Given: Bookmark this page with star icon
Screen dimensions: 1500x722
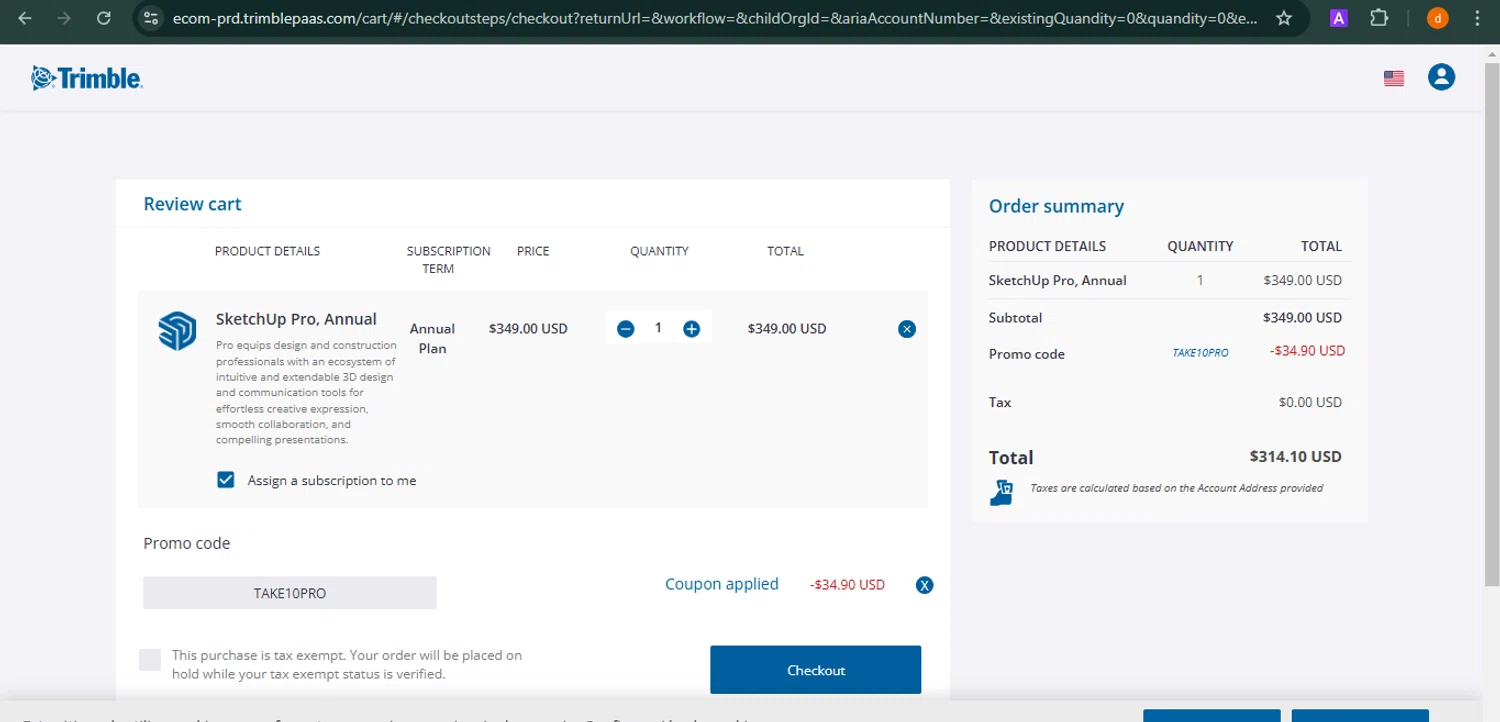Looking at the screenshot, I should (x=1284, y=18).
